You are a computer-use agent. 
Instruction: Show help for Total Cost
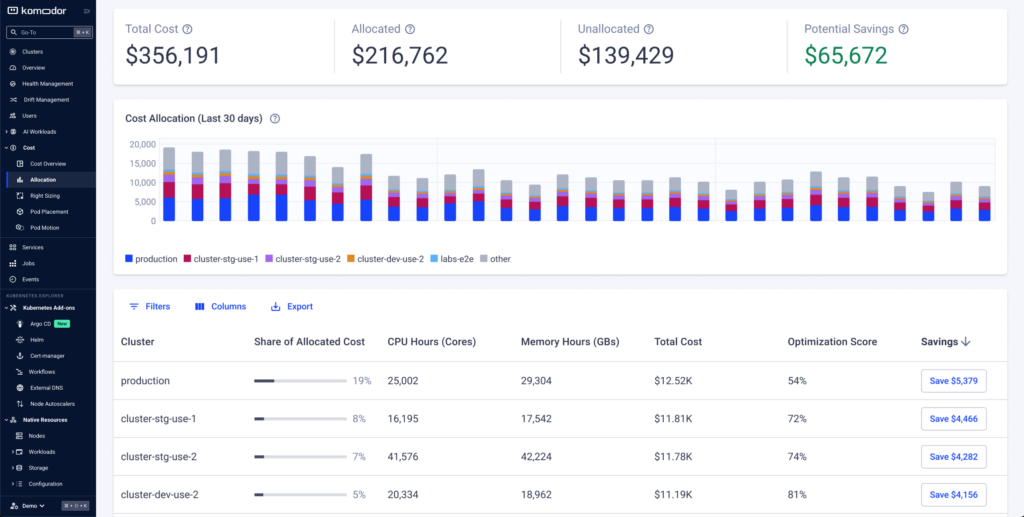[x=187, y=29]
